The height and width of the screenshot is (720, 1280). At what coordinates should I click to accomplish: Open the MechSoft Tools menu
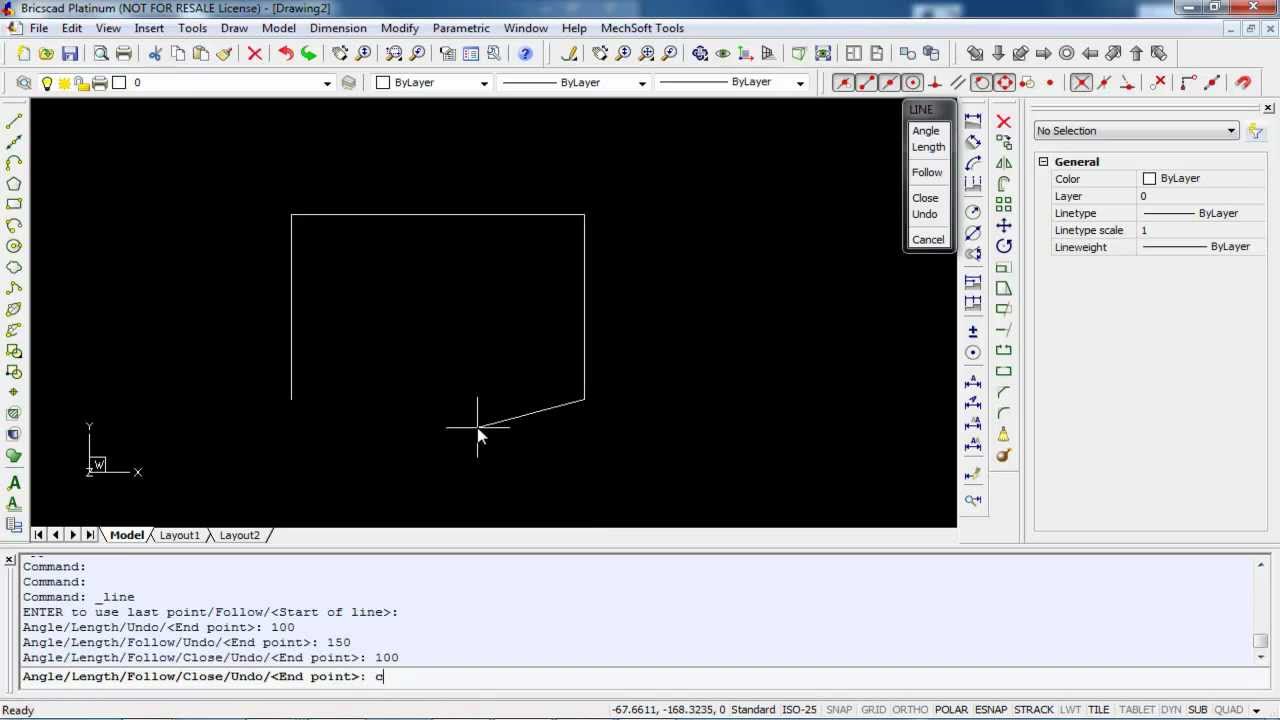click(642, 28)
